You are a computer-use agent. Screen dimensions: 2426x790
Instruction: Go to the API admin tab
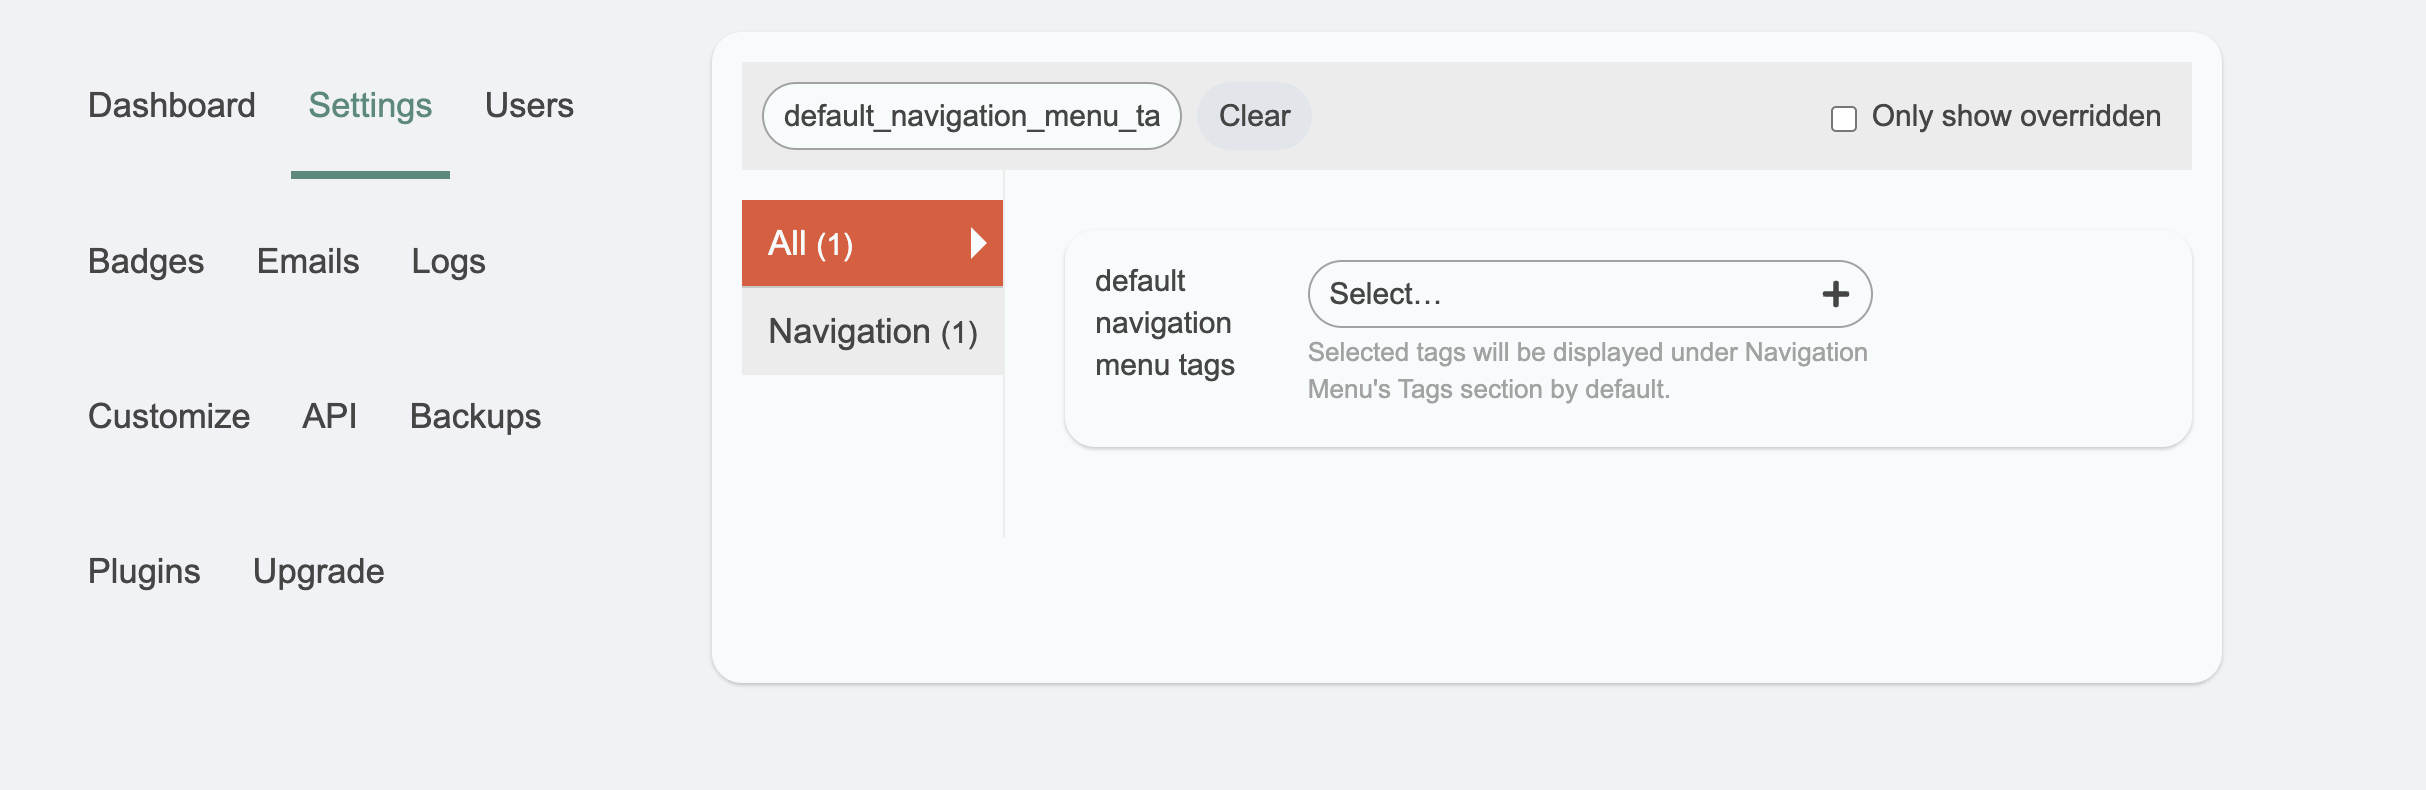[330, 417]
